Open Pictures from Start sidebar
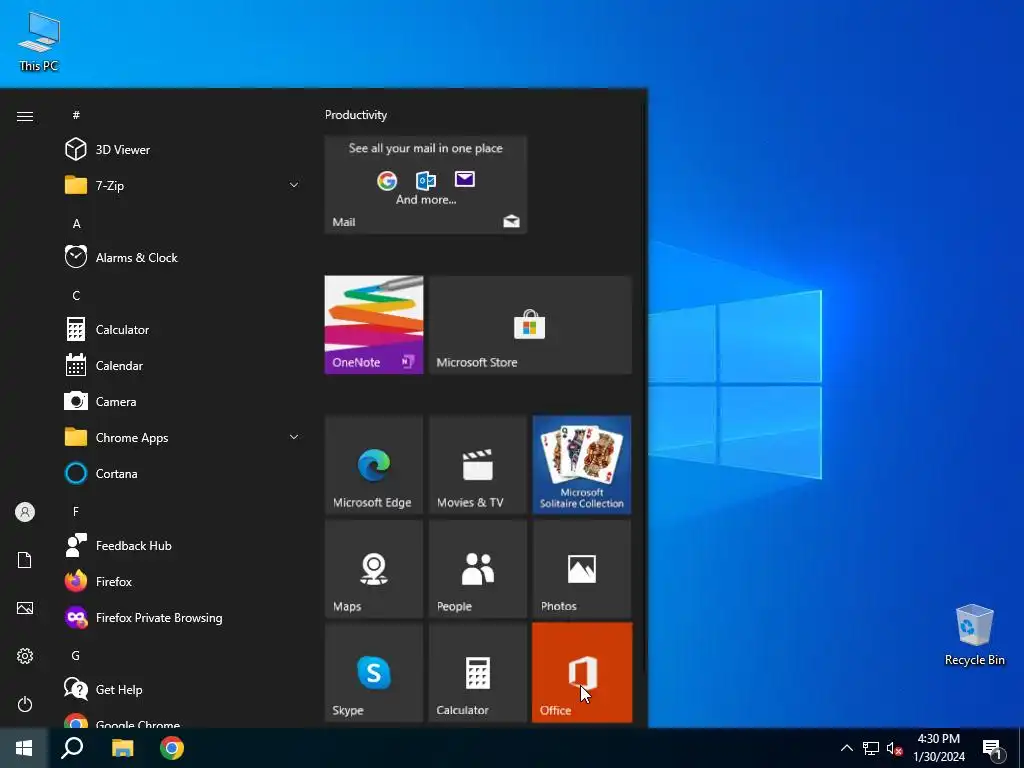Screen dimensions: 1024x768 25,608
